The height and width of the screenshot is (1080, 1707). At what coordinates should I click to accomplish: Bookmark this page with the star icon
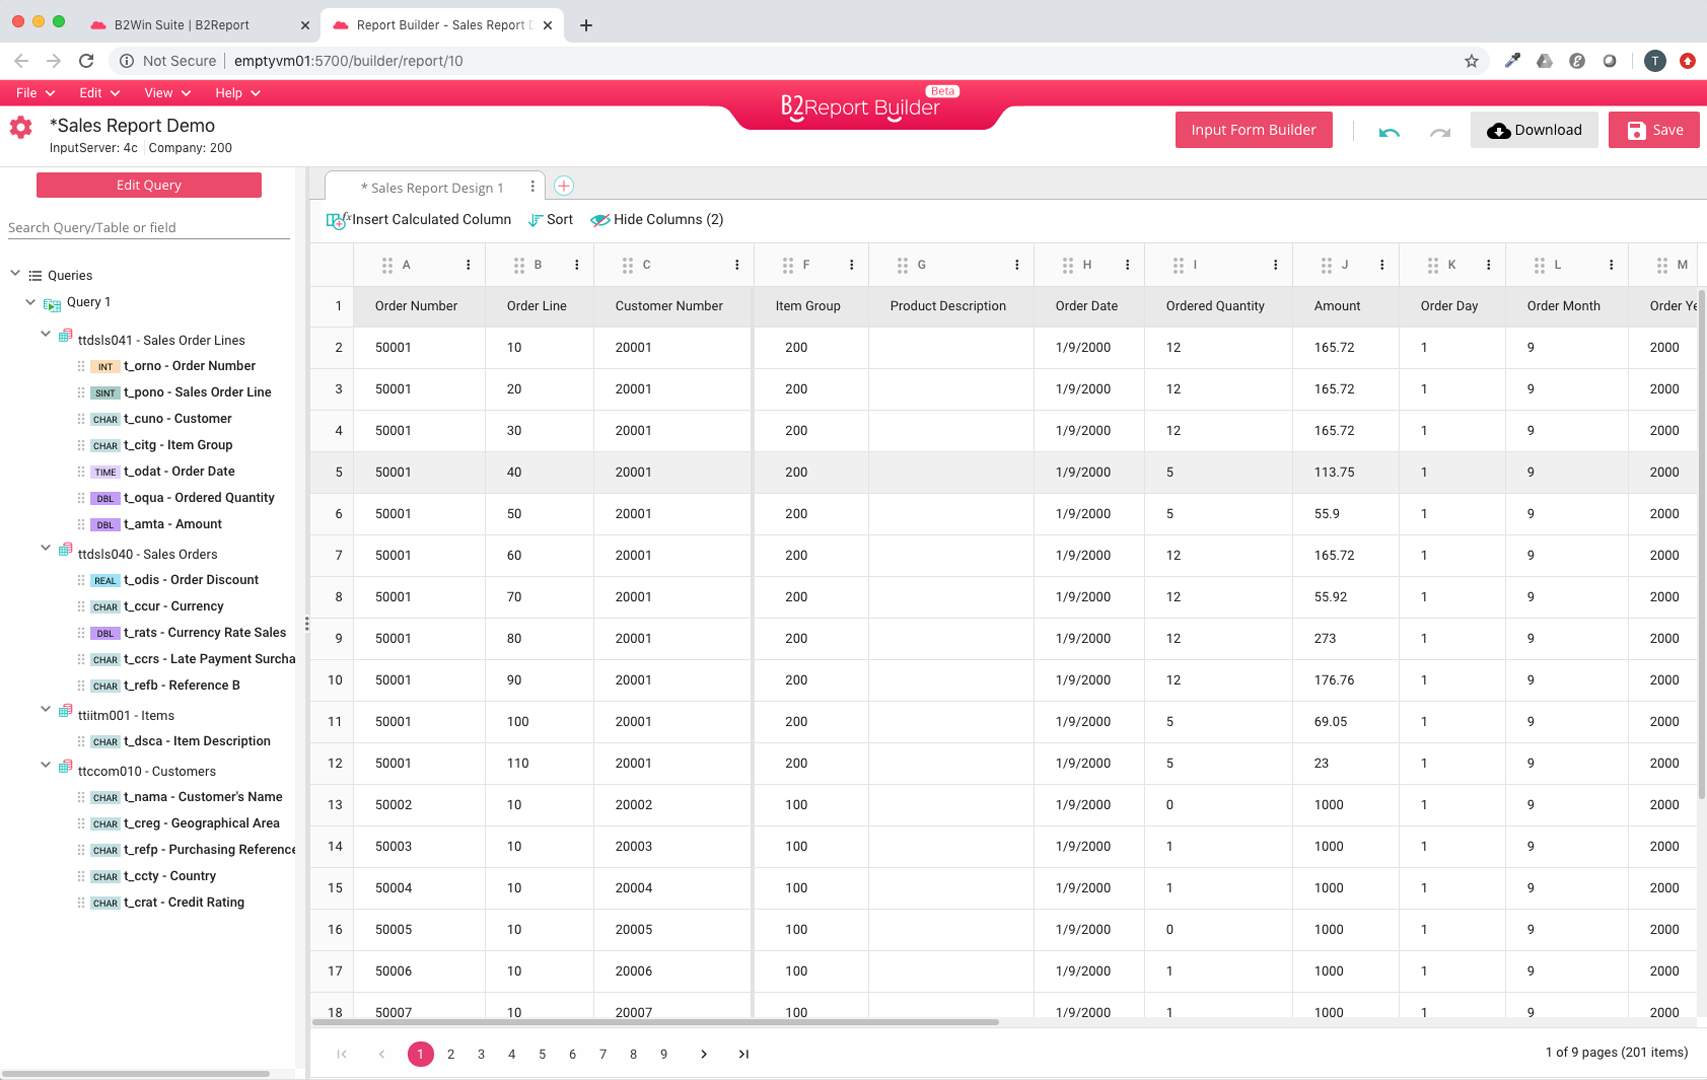(1471, 61)
